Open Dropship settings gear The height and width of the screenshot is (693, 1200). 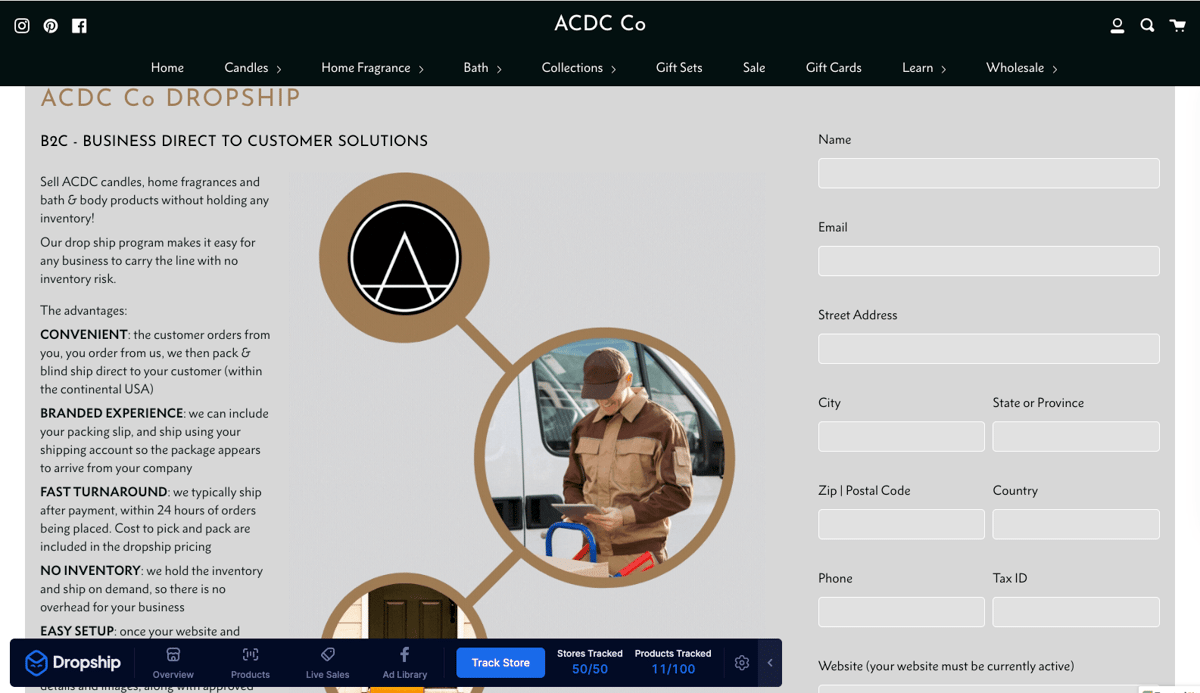pyautogui.click(x=741, y=663)
